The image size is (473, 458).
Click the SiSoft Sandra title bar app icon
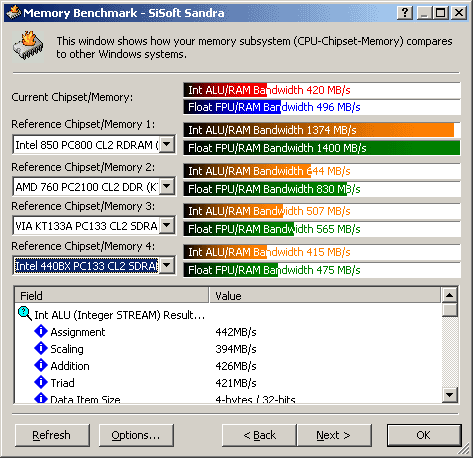pos(13,13)
